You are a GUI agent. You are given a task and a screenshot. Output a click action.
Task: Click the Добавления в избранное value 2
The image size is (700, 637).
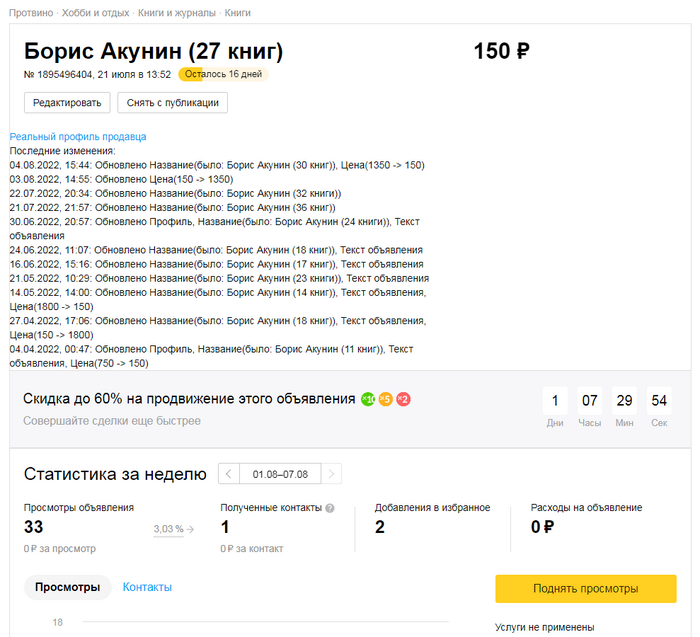click(379, 527)
